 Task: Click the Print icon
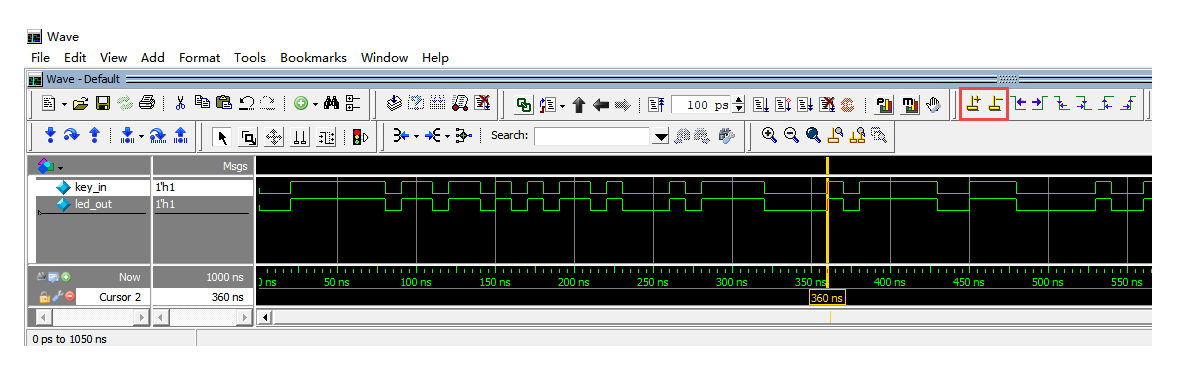[x=146, y=103]
